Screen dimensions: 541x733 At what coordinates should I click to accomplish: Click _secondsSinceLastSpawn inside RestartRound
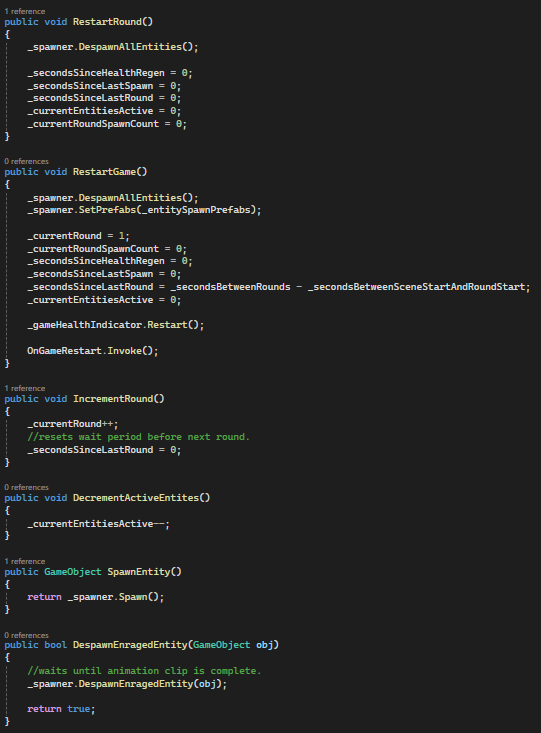click(x=90, y=86)
